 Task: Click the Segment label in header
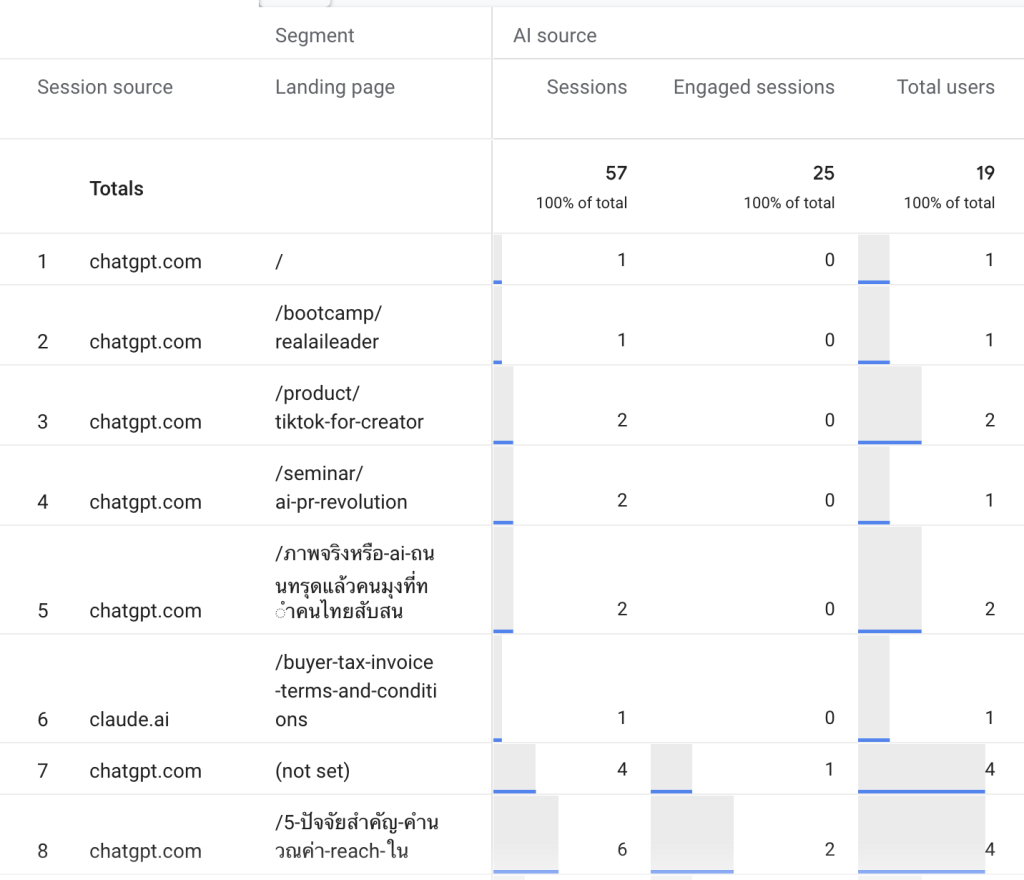pyautogui.click(x=315, y=35)
